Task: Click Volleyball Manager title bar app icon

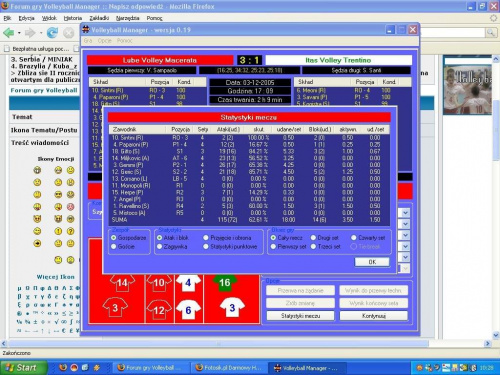Action: 86,30
